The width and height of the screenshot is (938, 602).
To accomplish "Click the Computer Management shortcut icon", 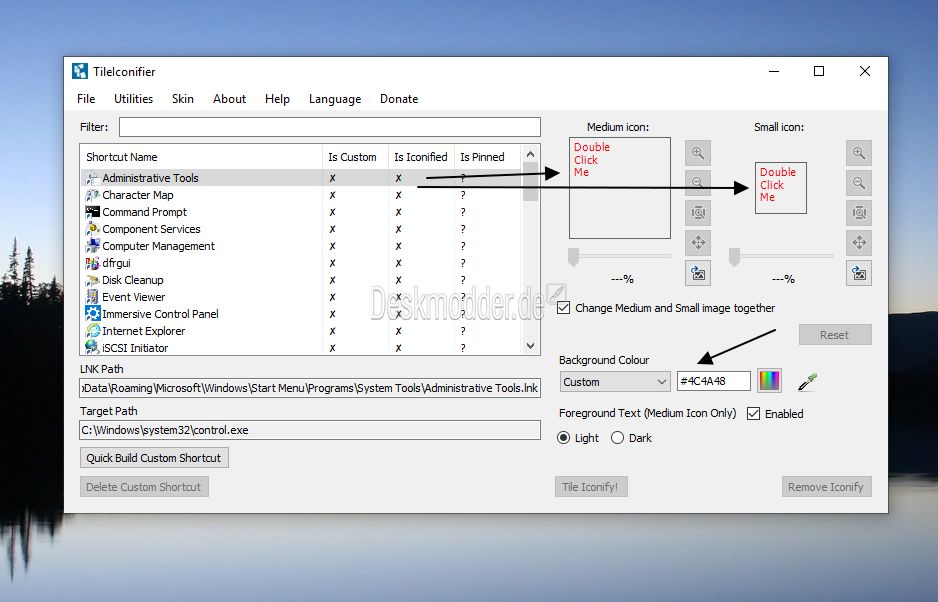I will pos(92,246).
